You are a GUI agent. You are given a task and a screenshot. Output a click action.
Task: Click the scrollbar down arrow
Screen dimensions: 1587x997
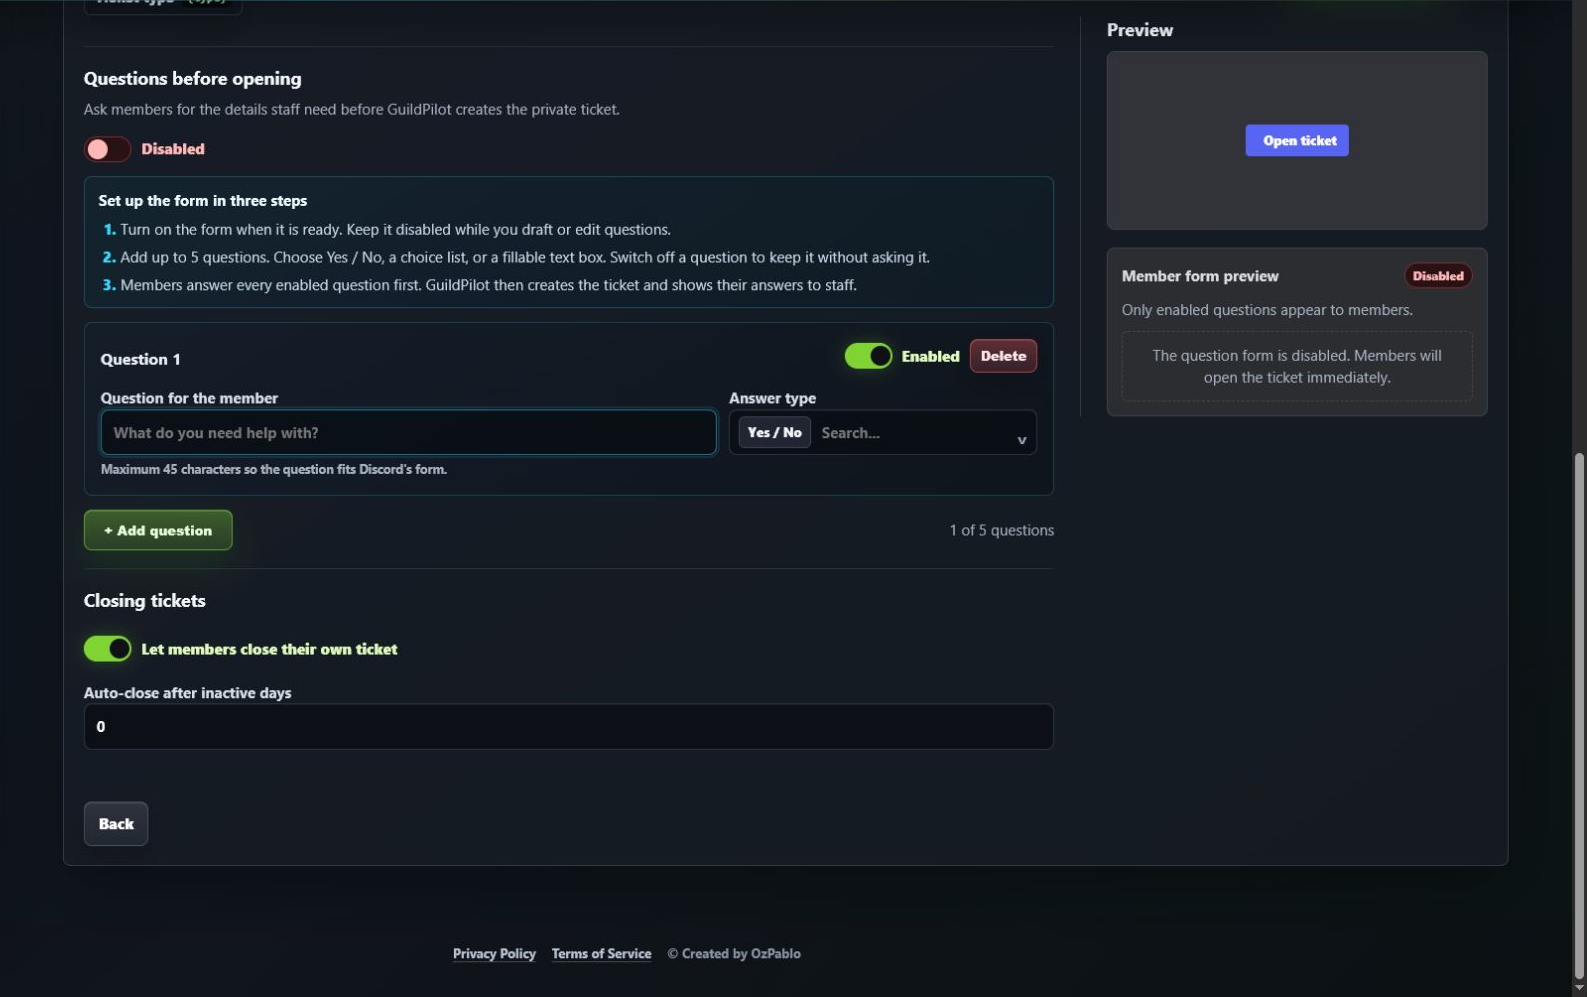click(x=1579, y=988)
